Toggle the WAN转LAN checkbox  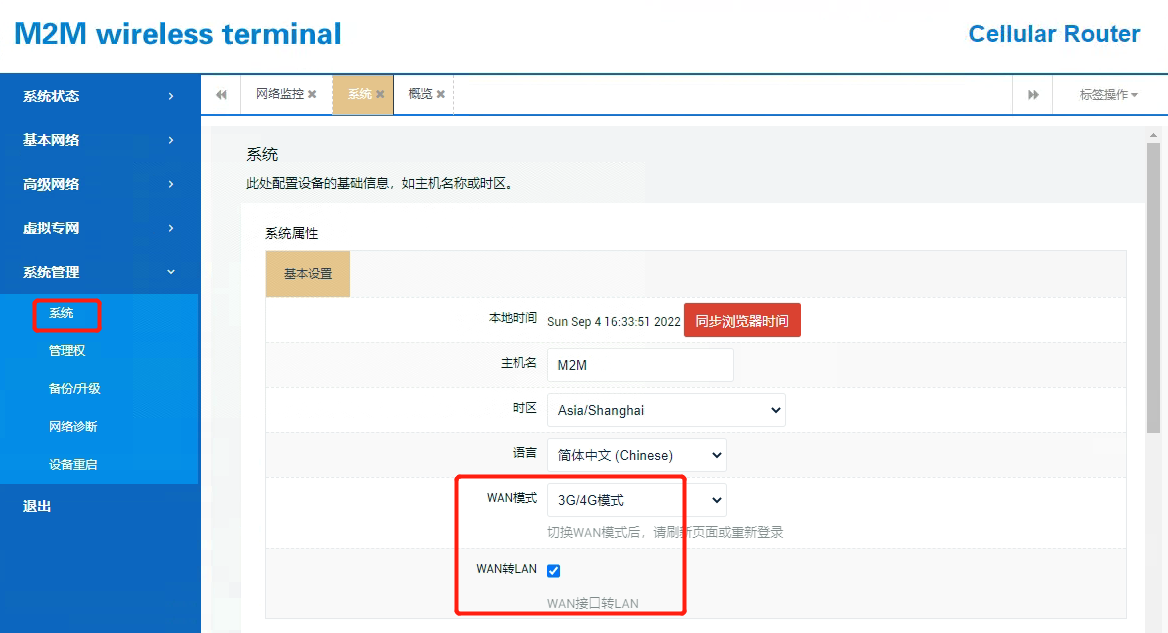(554, 570)
